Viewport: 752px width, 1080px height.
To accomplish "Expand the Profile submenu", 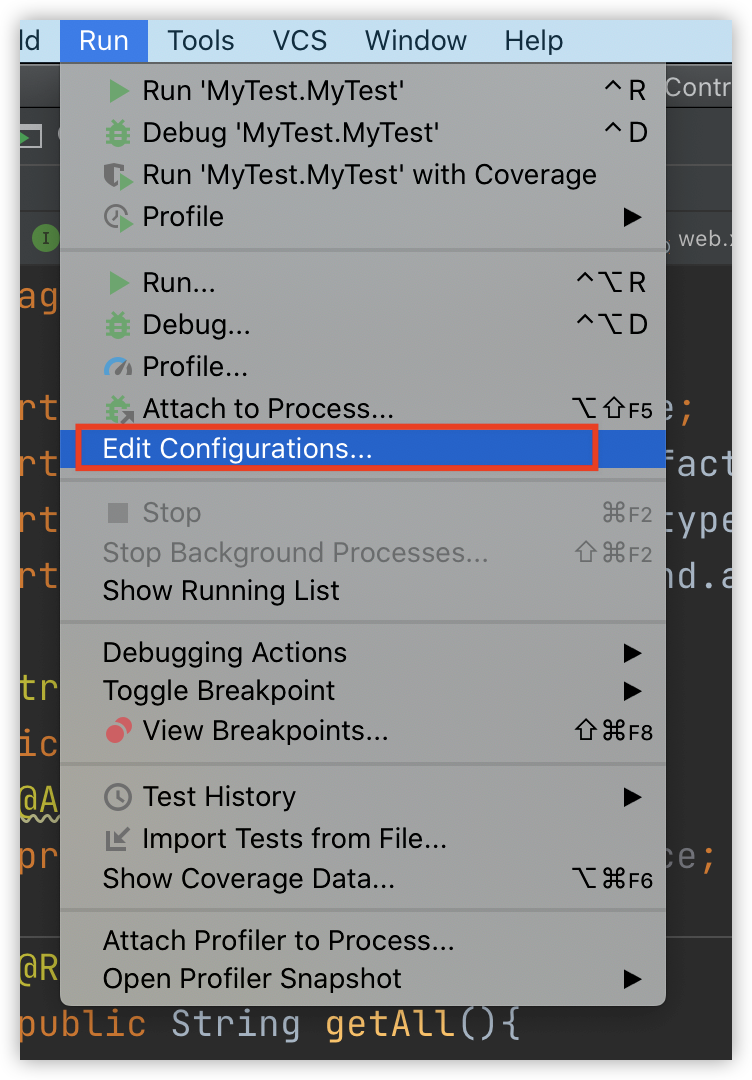I will [633, 216].
